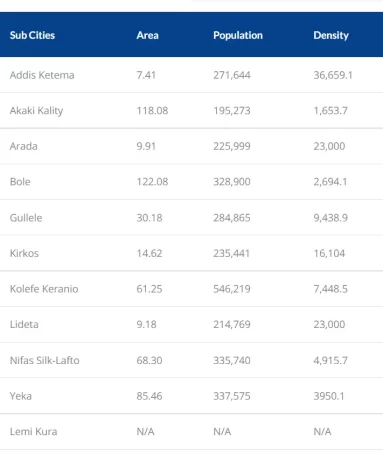
Task: Click the Yeka sub city name
Action: pos(21,396)
